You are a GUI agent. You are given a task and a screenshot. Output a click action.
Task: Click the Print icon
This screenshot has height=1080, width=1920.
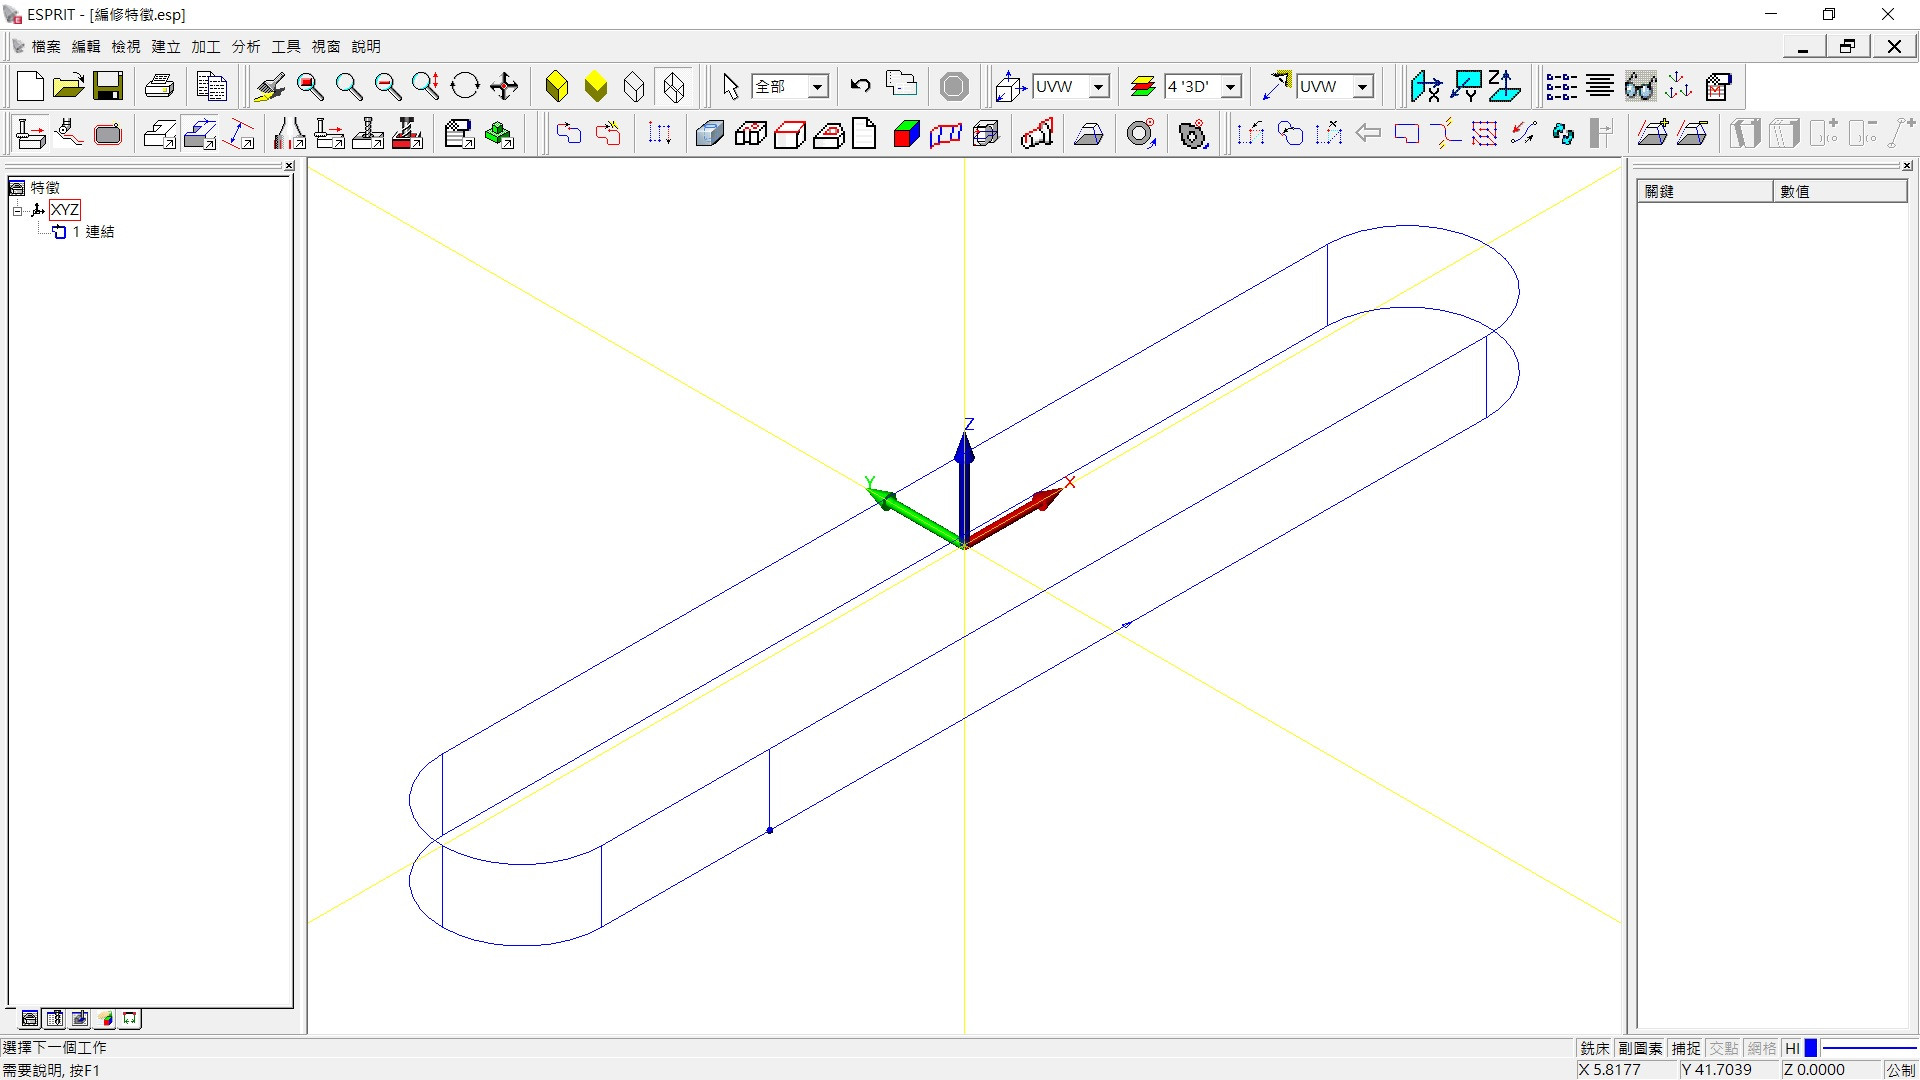(x=159, y=86)
